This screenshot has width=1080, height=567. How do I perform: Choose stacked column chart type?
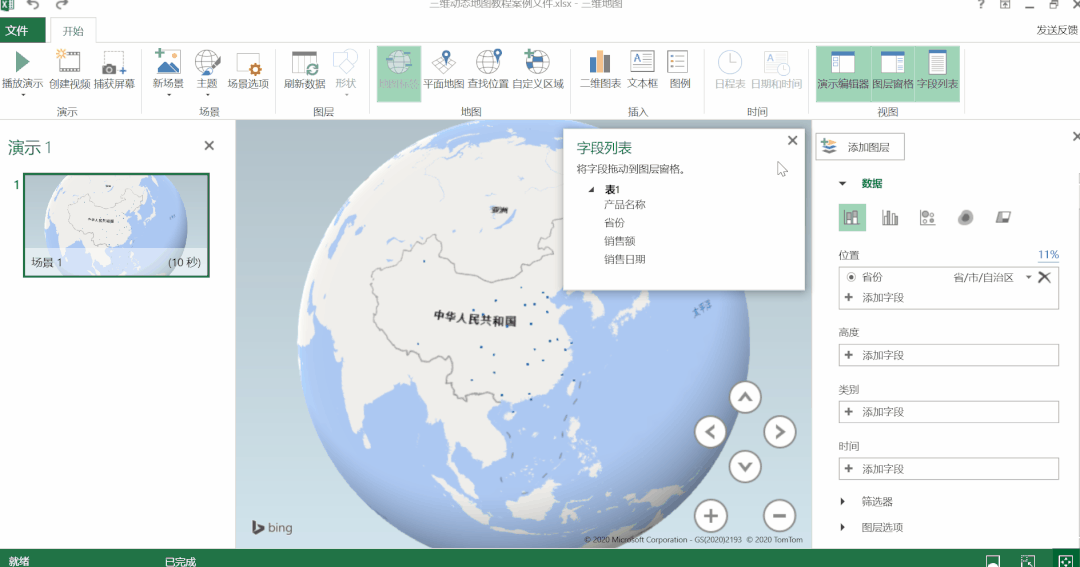852,218
